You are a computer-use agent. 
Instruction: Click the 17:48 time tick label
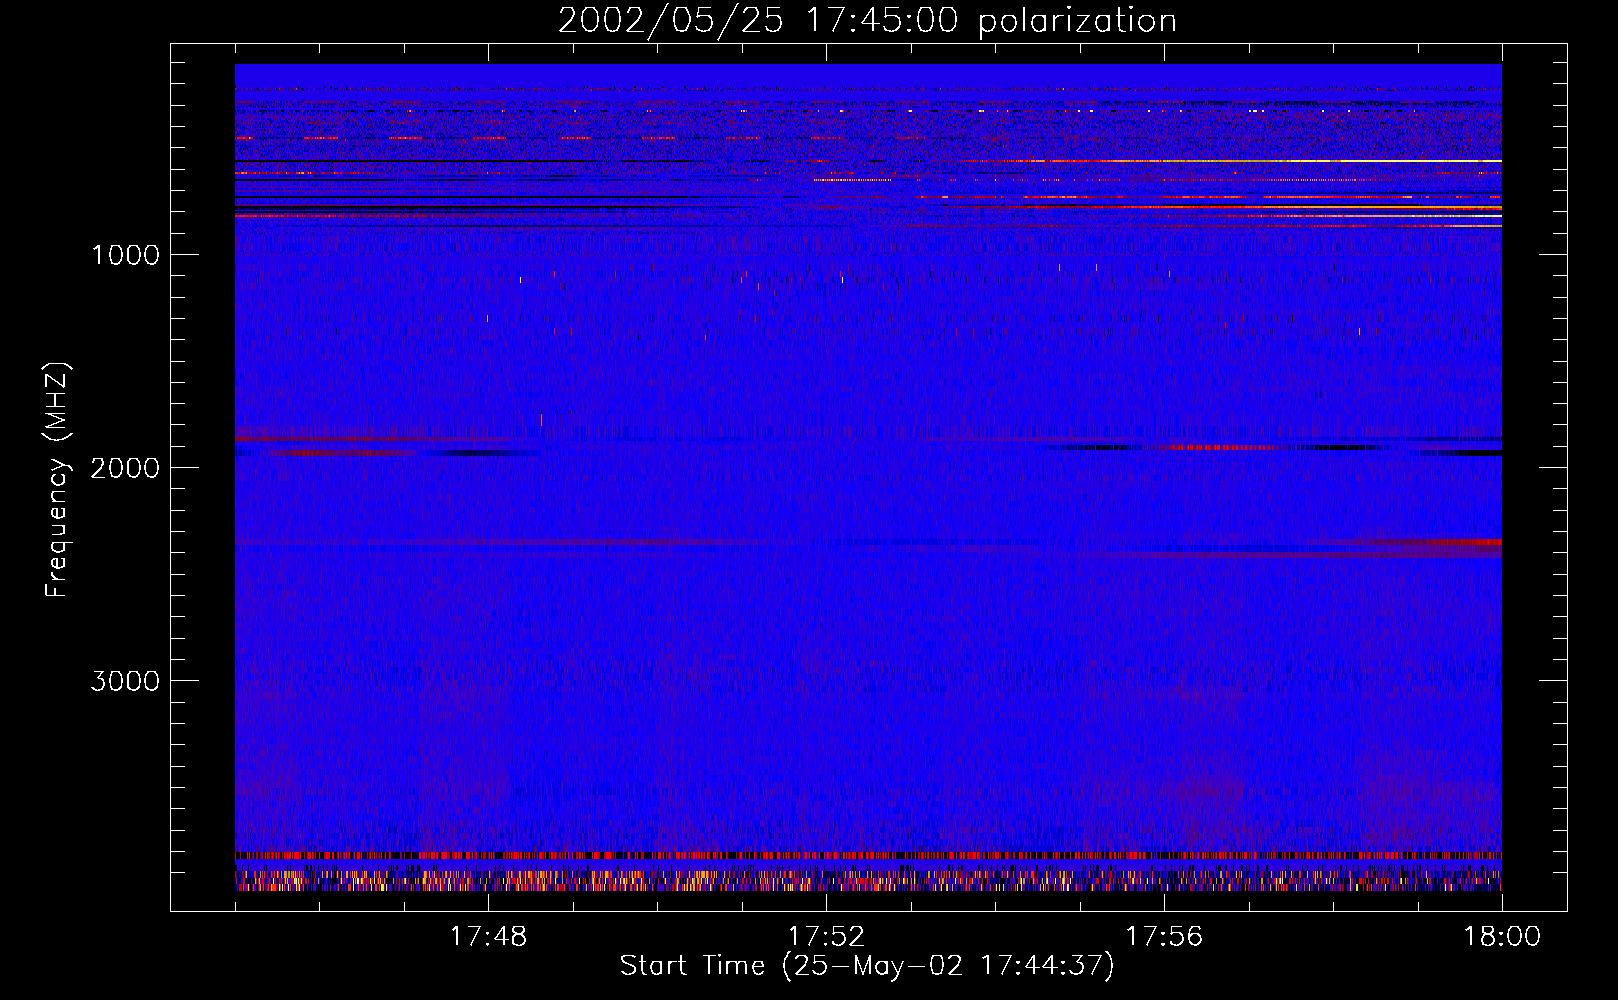coord(488,937)
